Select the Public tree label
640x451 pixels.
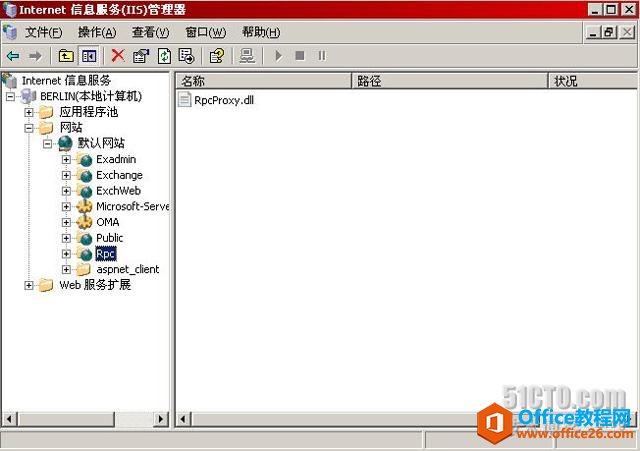(109, 238)
